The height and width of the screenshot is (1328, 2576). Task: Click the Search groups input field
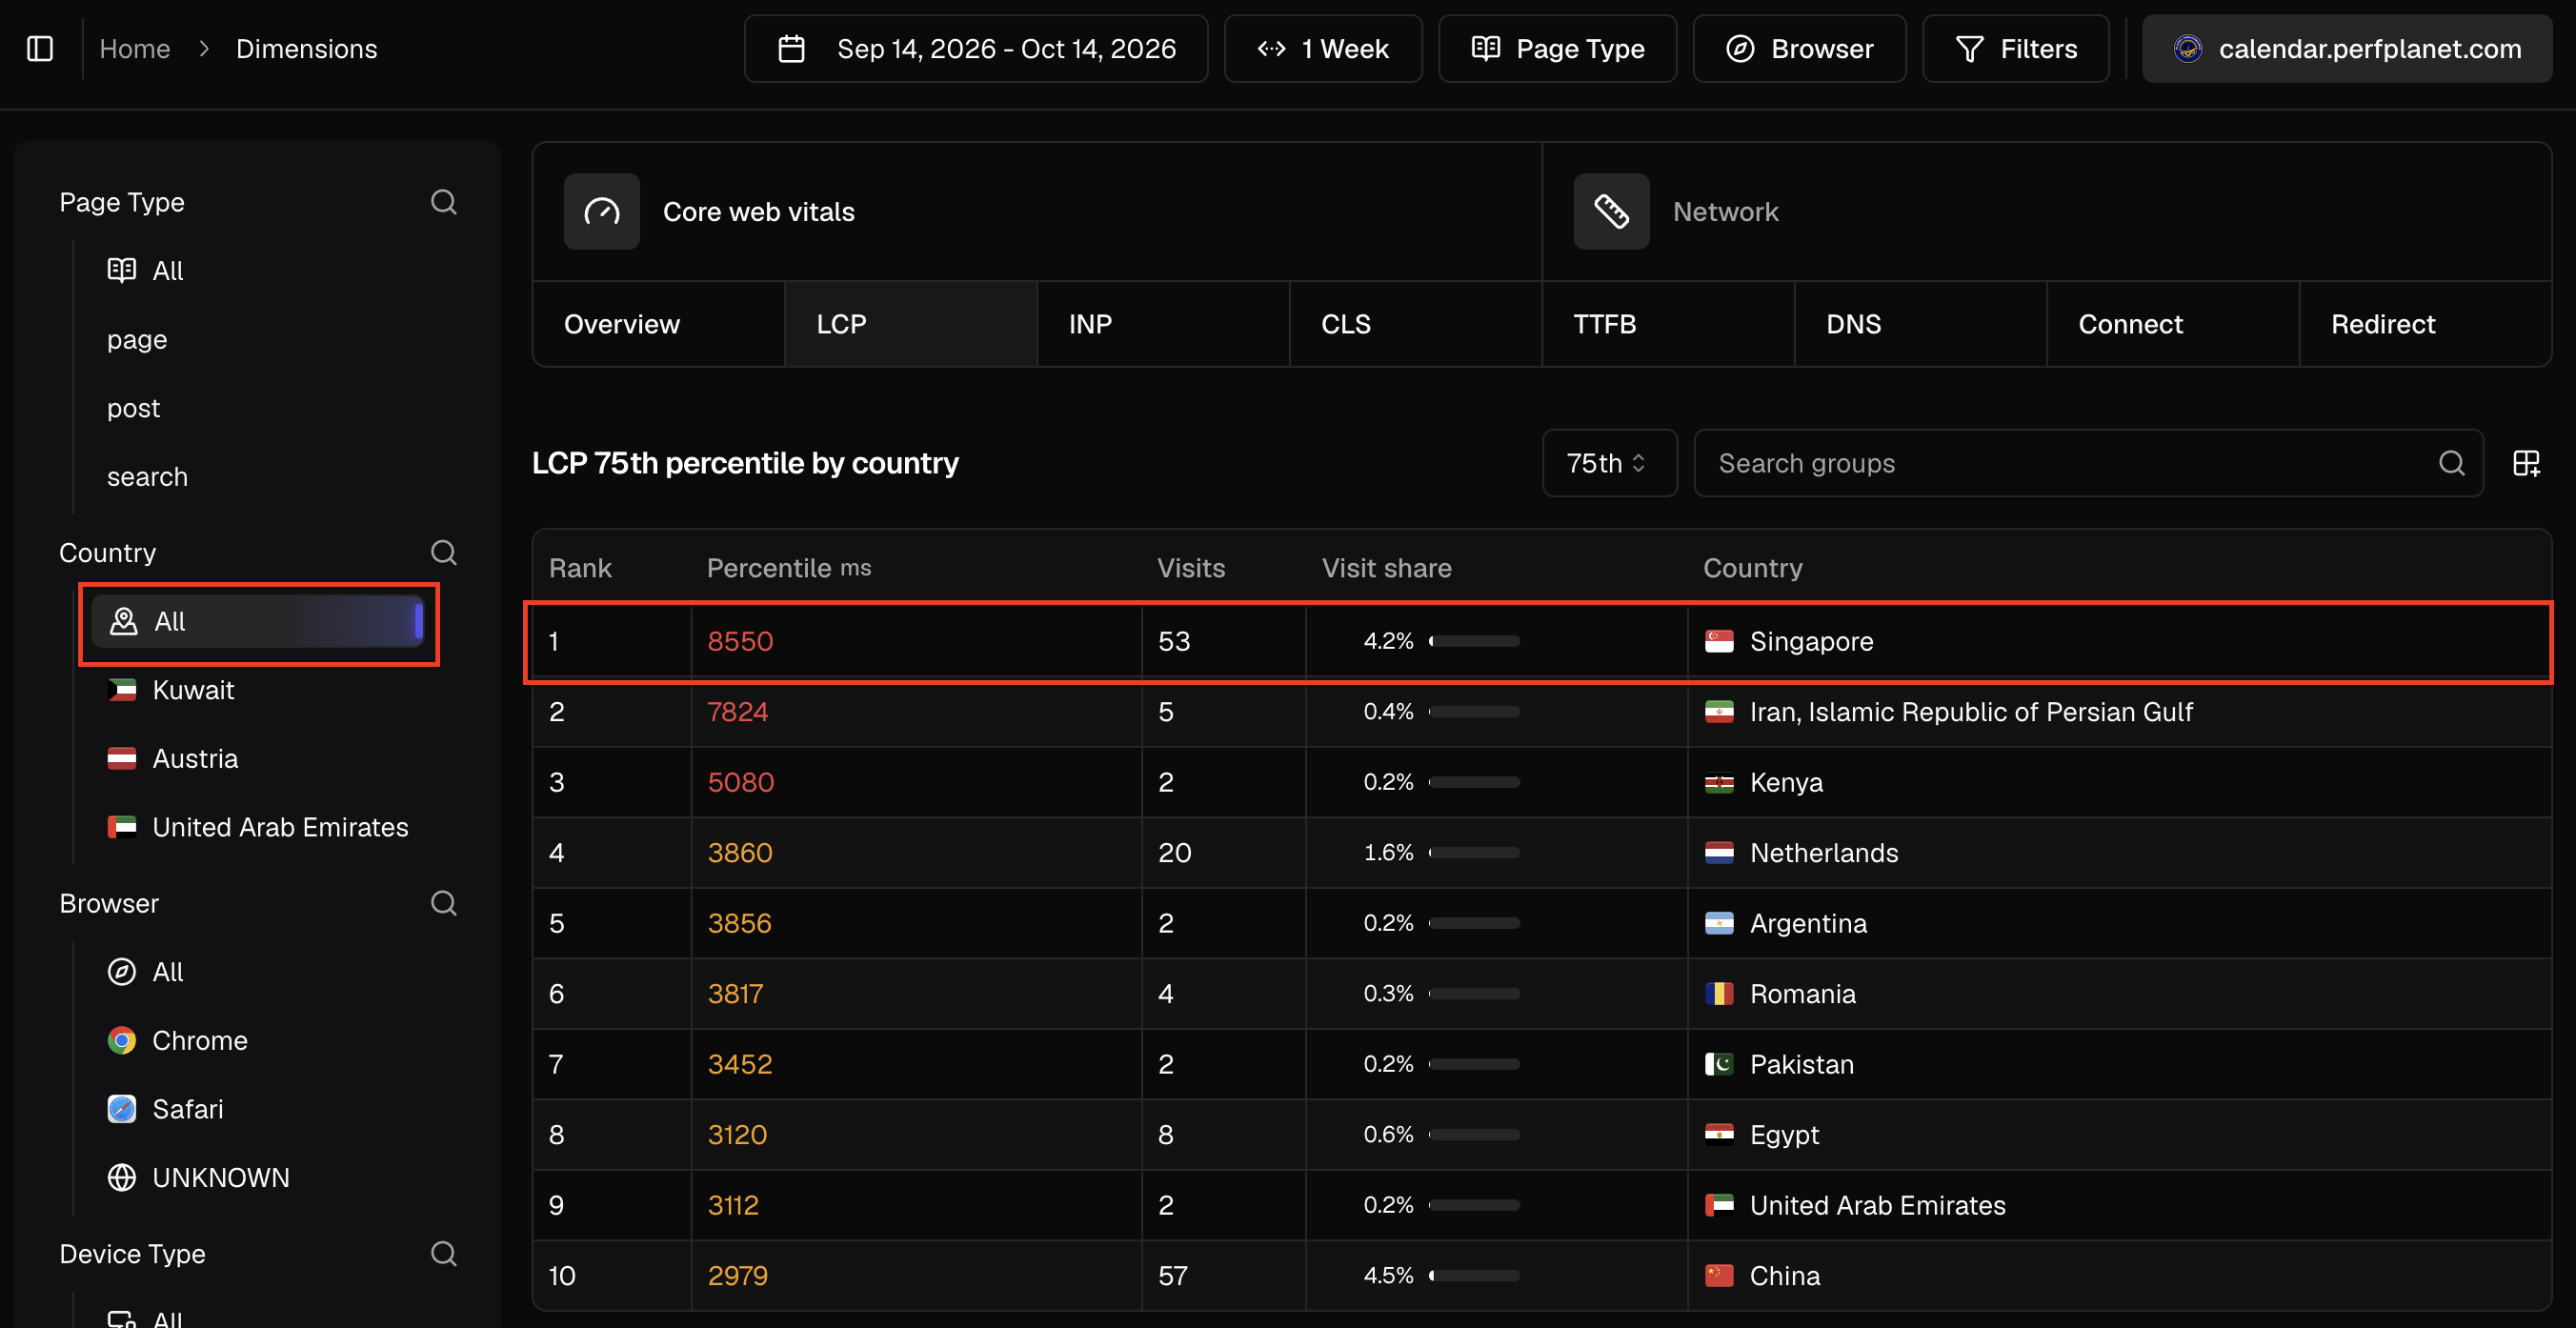pyautogui.click(x=2088, y=463)
